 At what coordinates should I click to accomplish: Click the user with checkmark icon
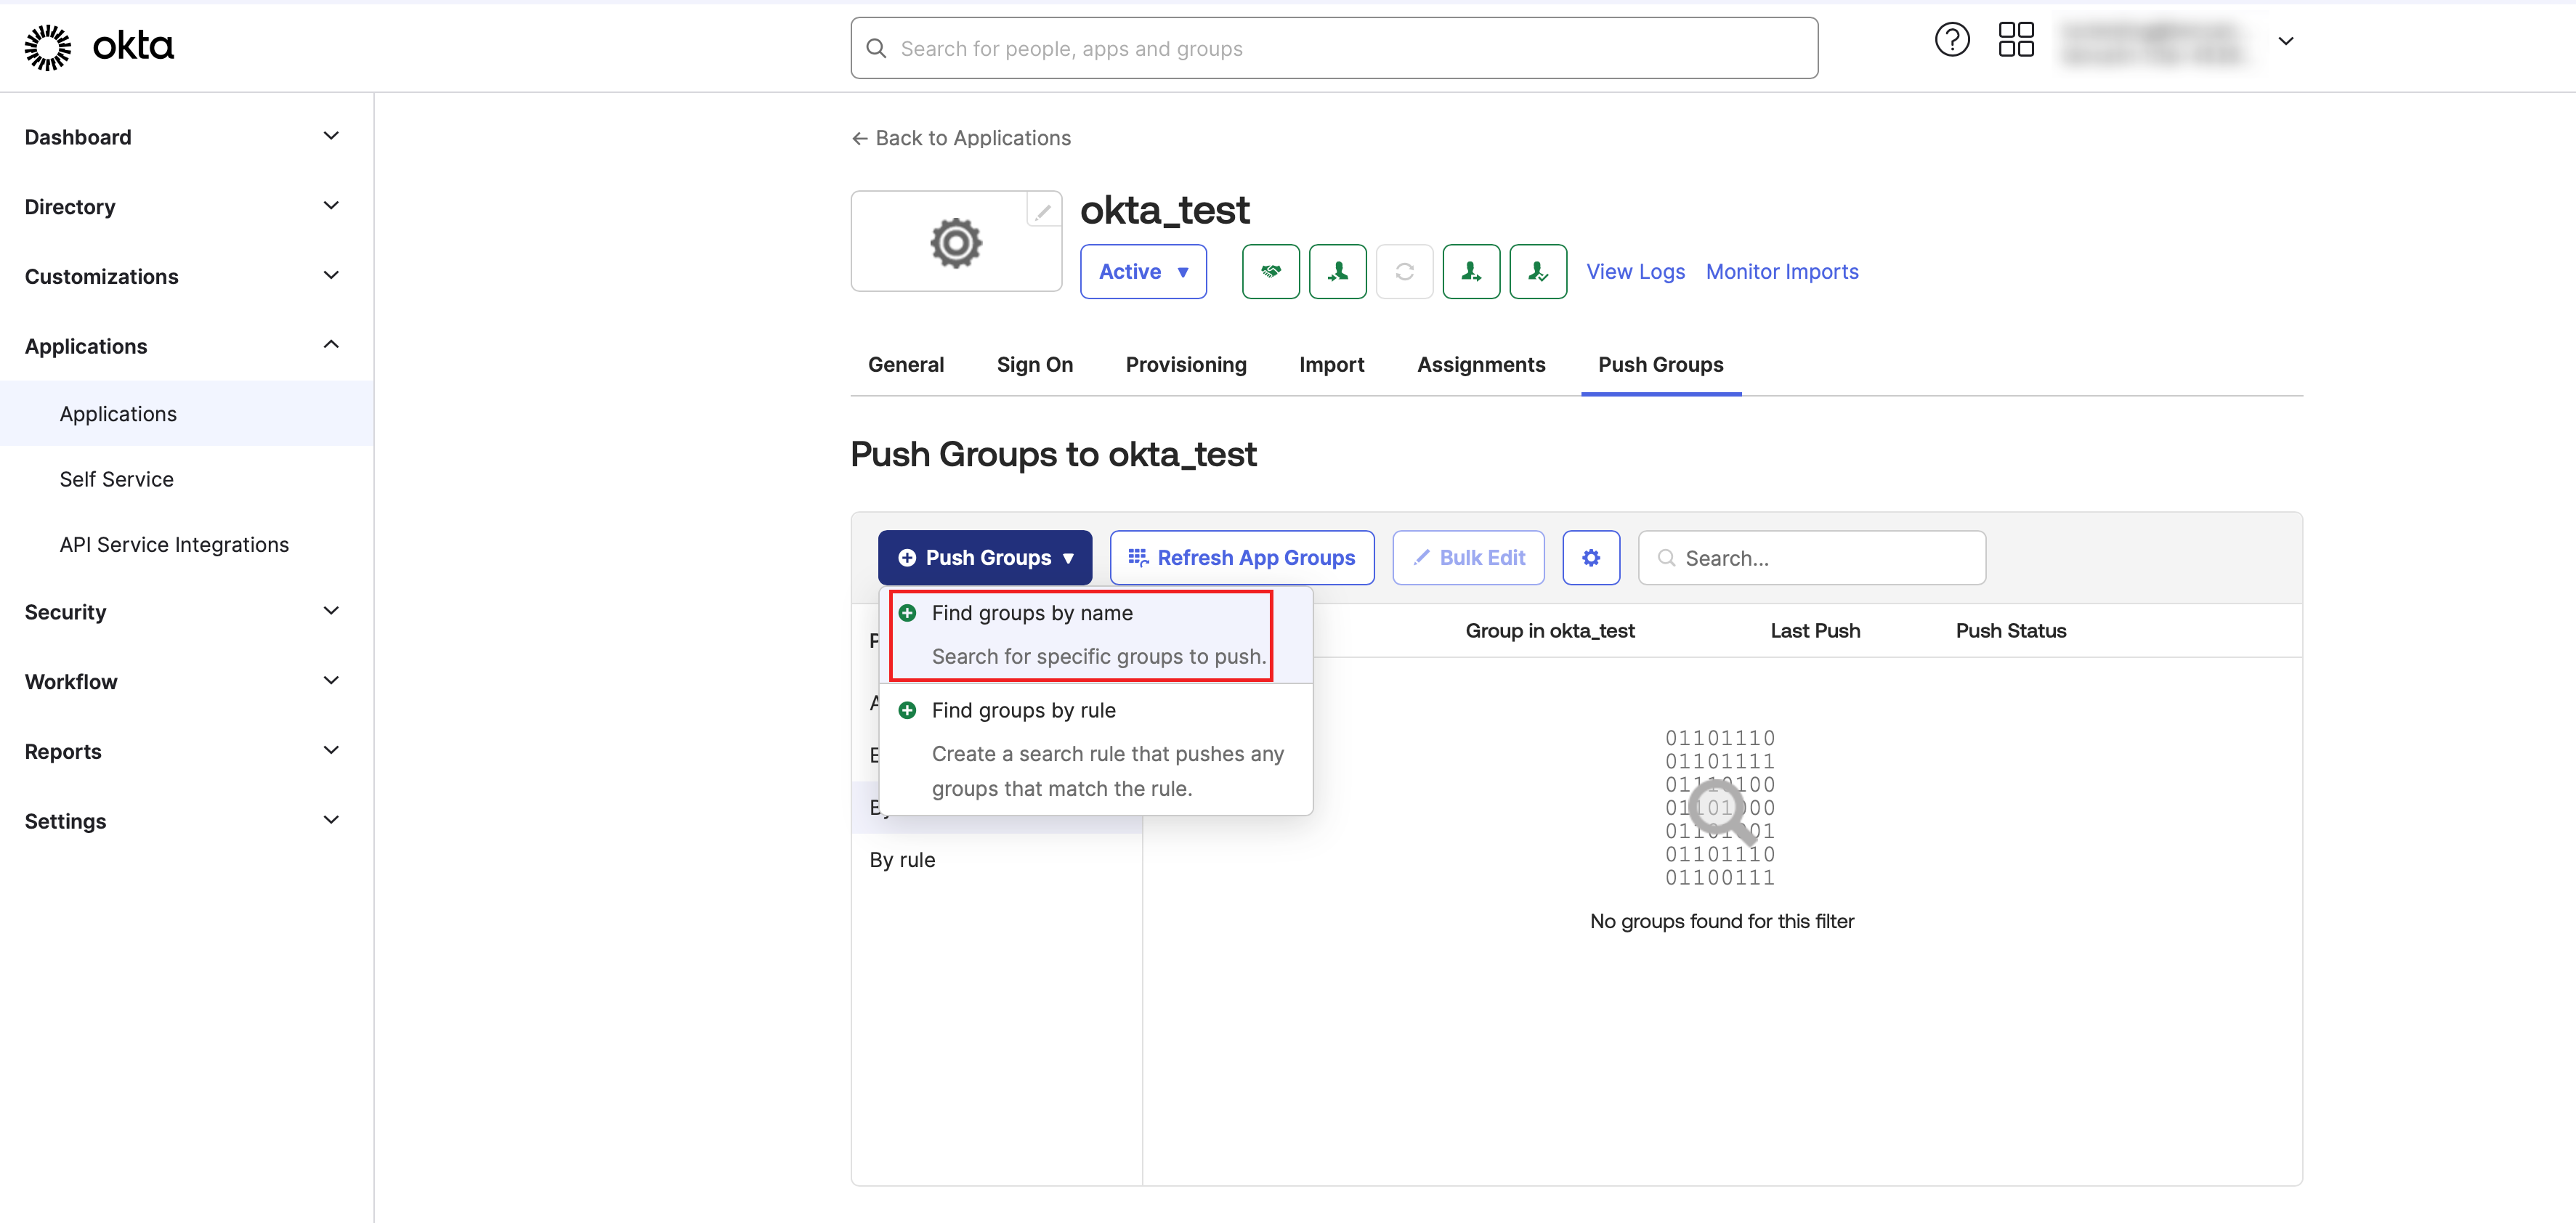click(1537, 272)
